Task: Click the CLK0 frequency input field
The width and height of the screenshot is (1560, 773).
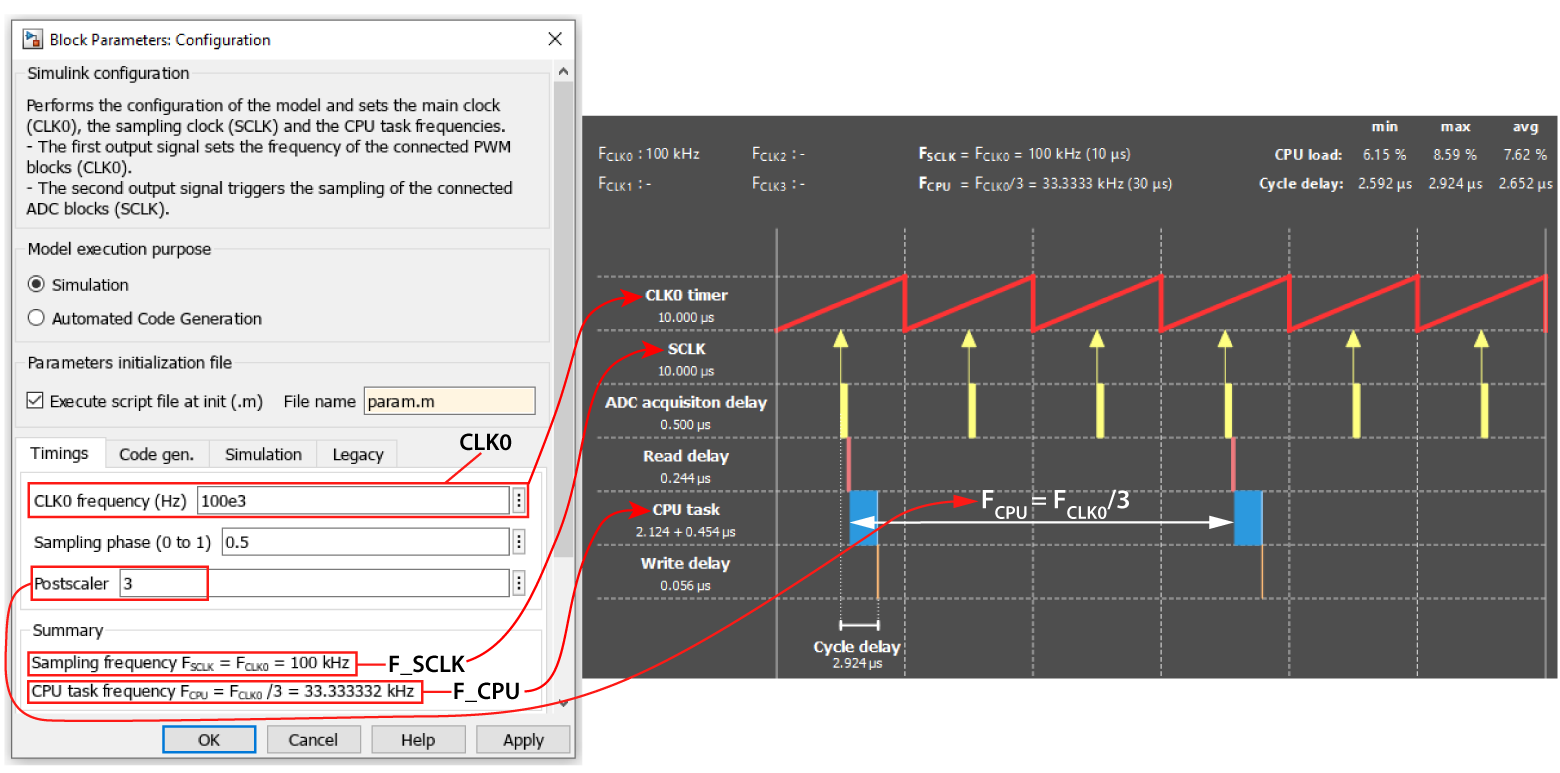Action: point(352,501)
